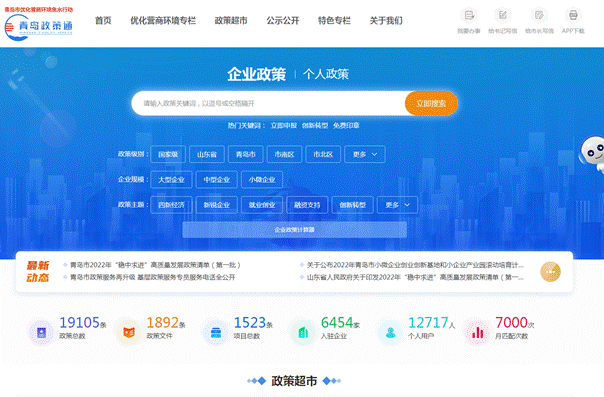Click the 月匹配次数 statistics icon
Viewport: 604px width, 397px height.
(x=478, y=332)
